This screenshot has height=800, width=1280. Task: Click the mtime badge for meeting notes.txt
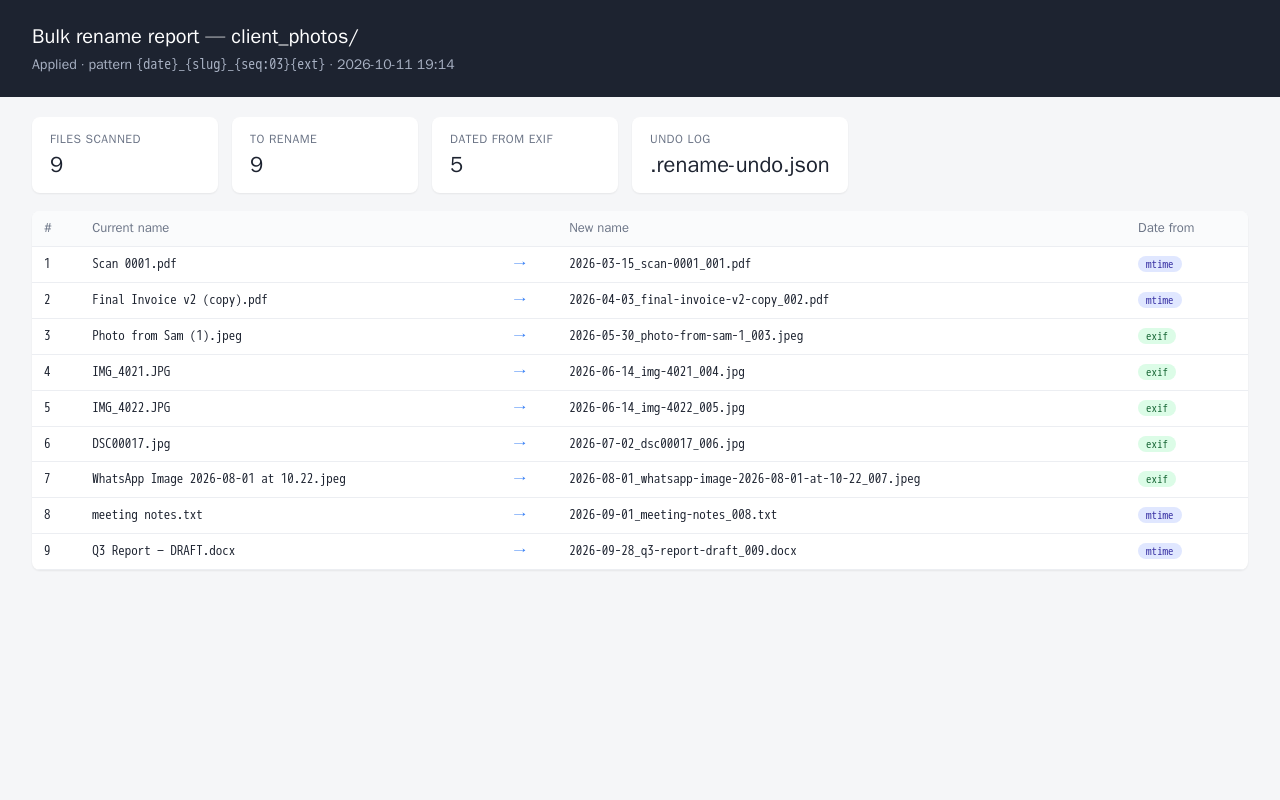click(x=1159, y=515)
